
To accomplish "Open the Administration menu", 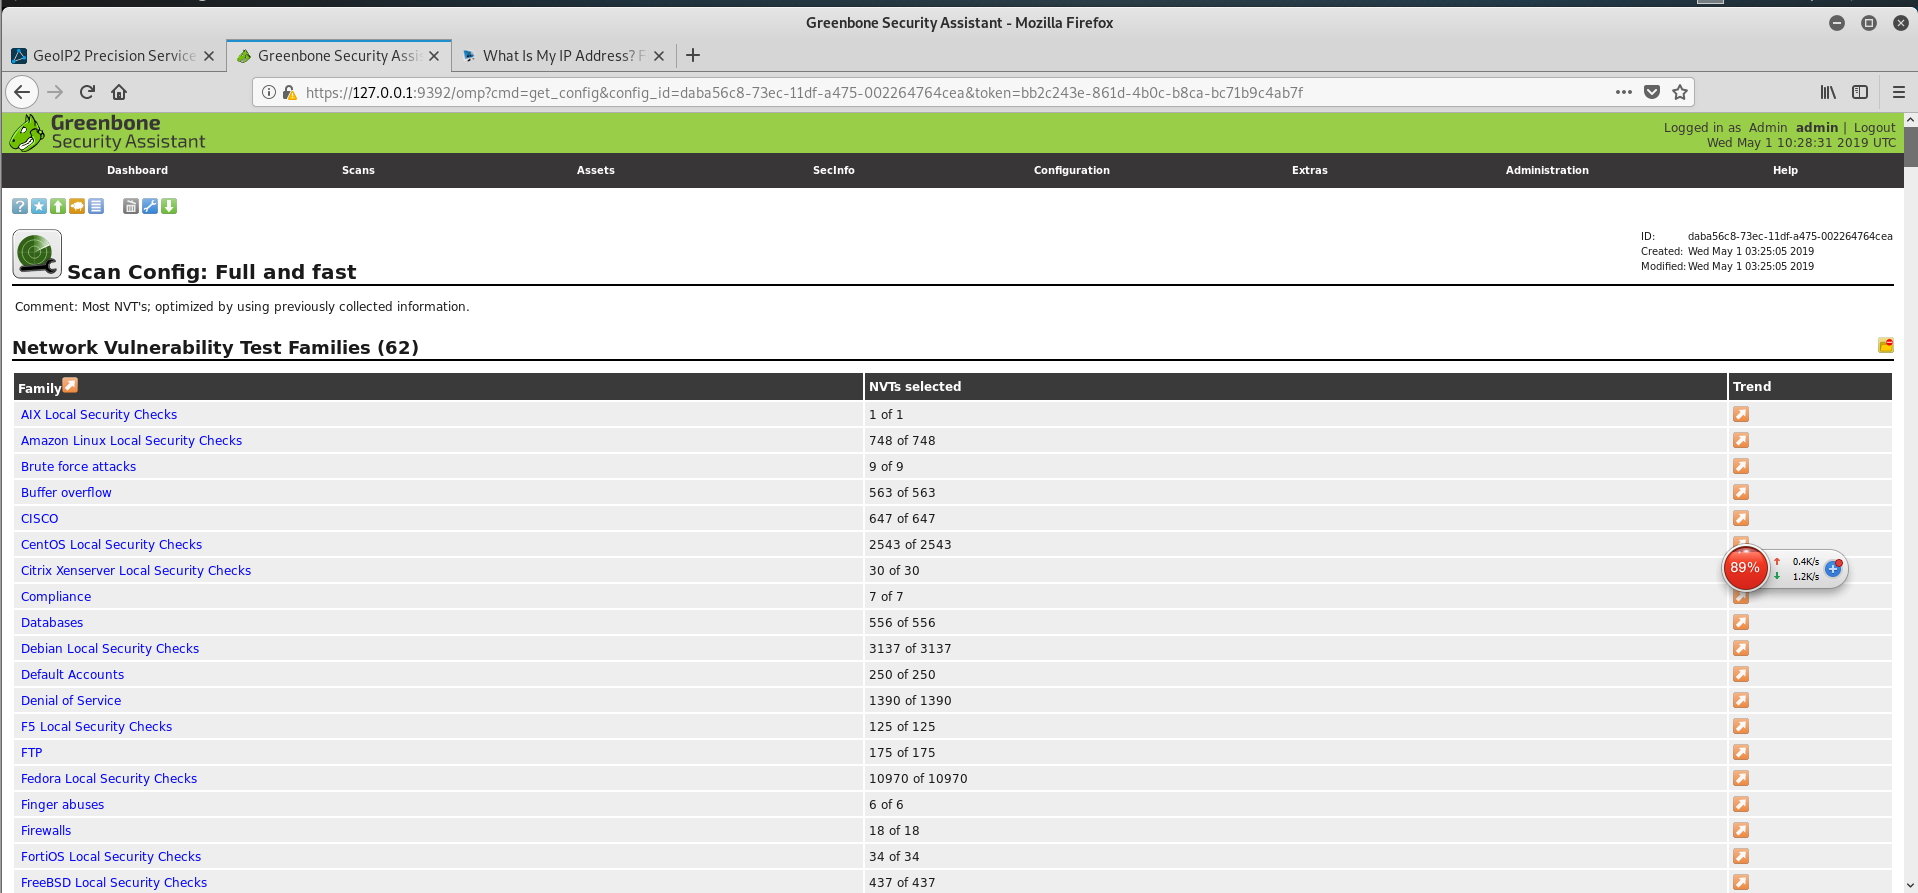I will tap(1547, 170).
